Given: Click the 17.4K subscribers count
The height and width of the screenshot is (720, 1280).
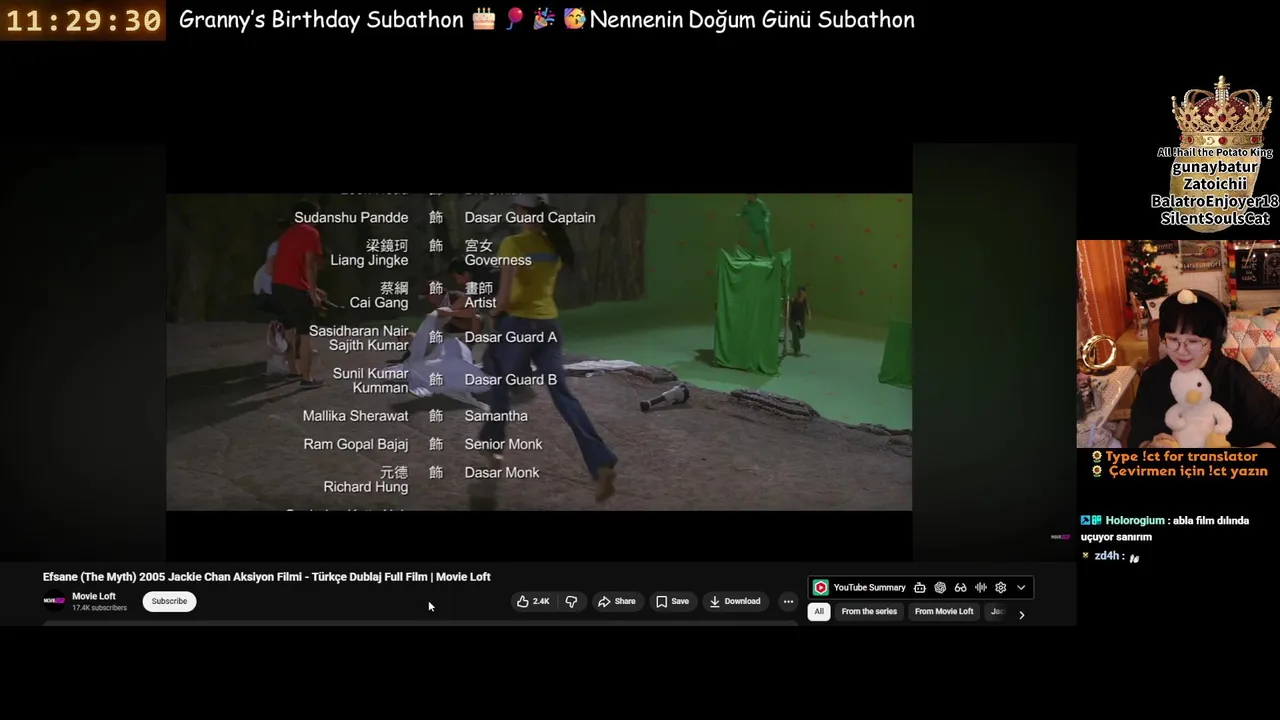Looking at the screenshot, I should [x=99, y=608].
